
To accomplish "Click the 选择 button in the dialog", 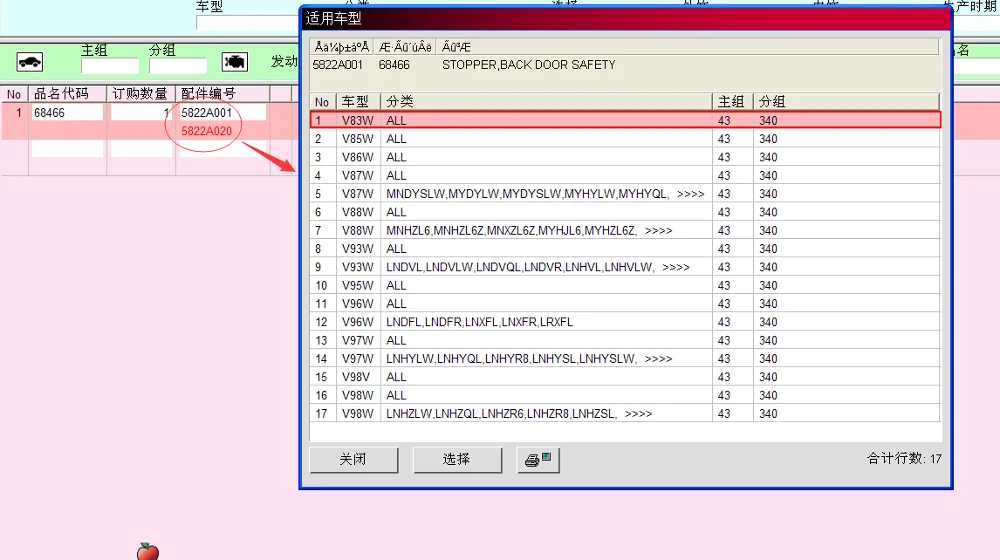I will 457,459.
